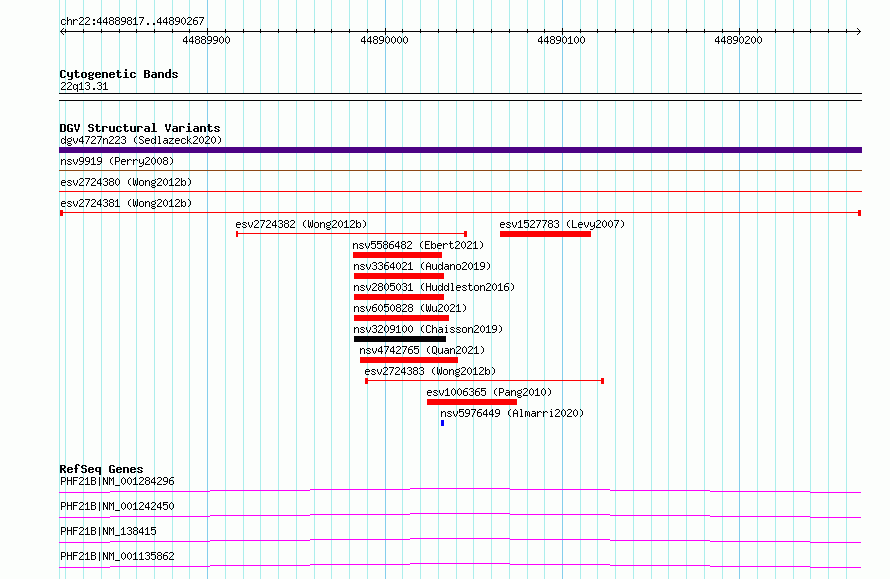Screen dimensions: 890x579
Task: Click the esv2724383 thin red span line
Action: 484,381
